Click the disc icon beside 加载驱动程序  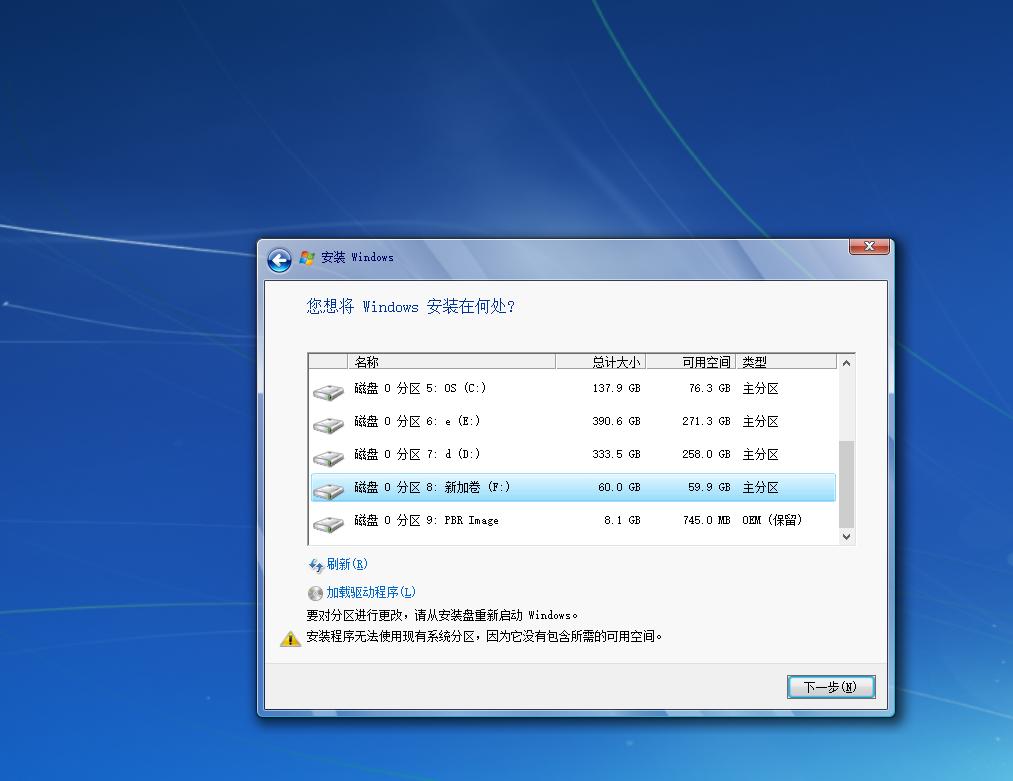(x=315, y=593)
